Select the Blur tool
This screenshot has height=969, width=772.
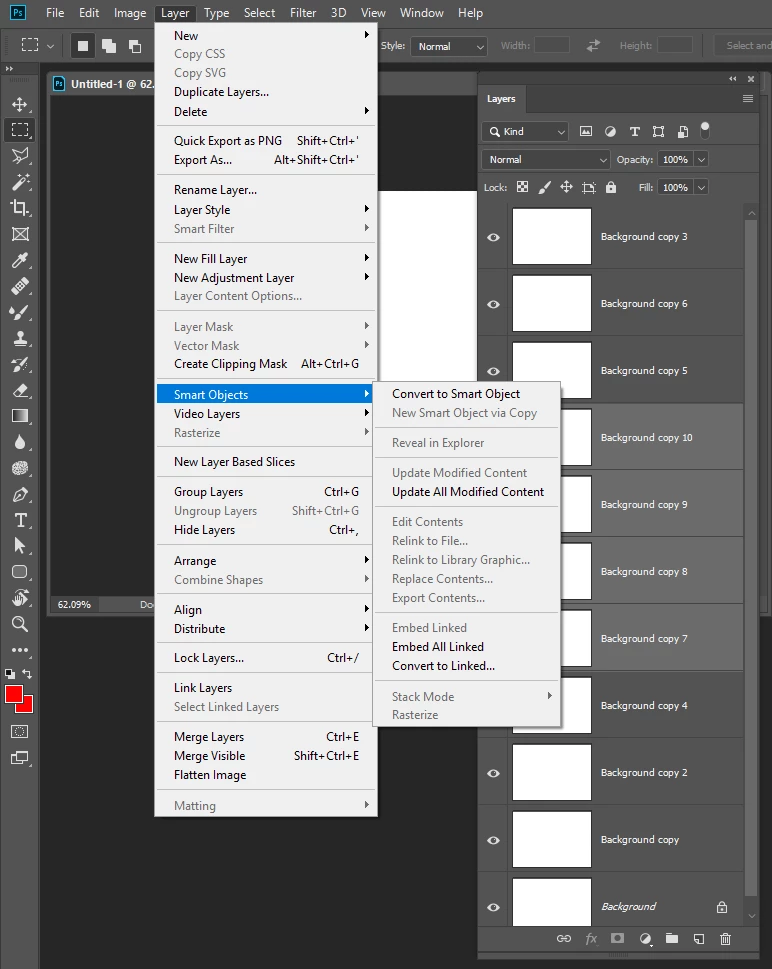[20, 442]
